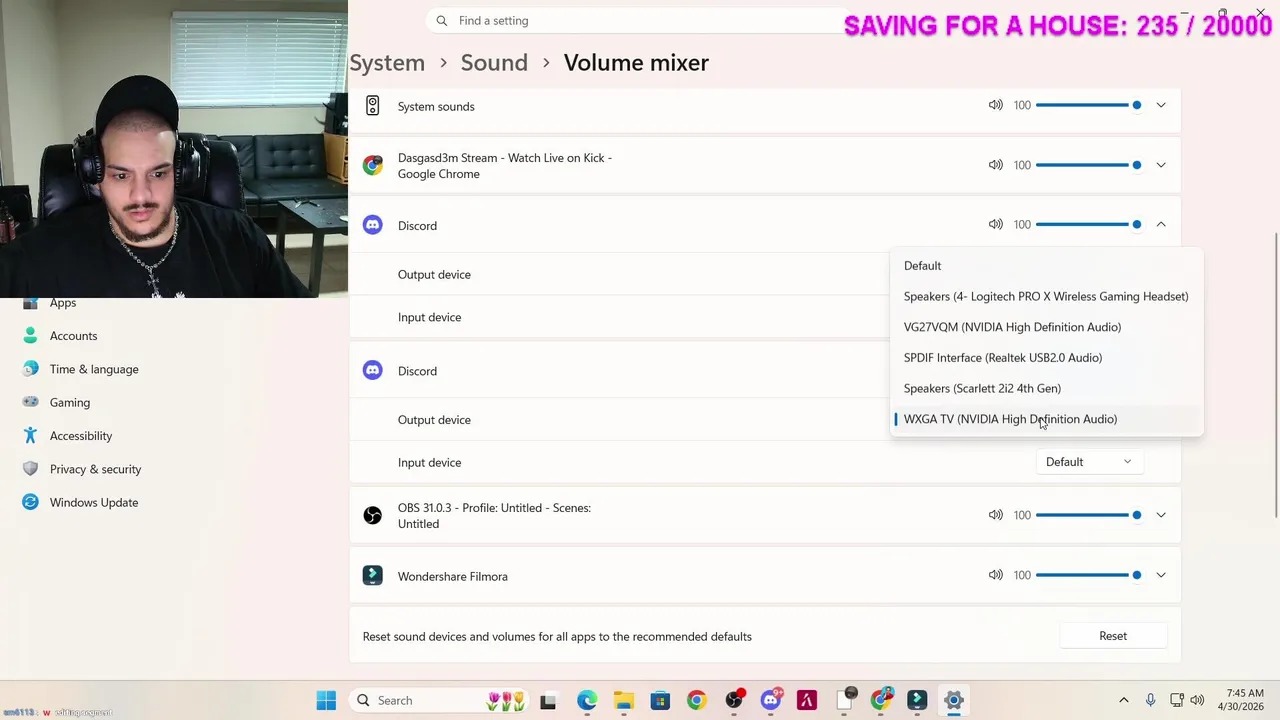The image size is (1280, 720).
Task: Click the System sounds speaker icon
Action: pyautogui.click(x=373, y=106)
